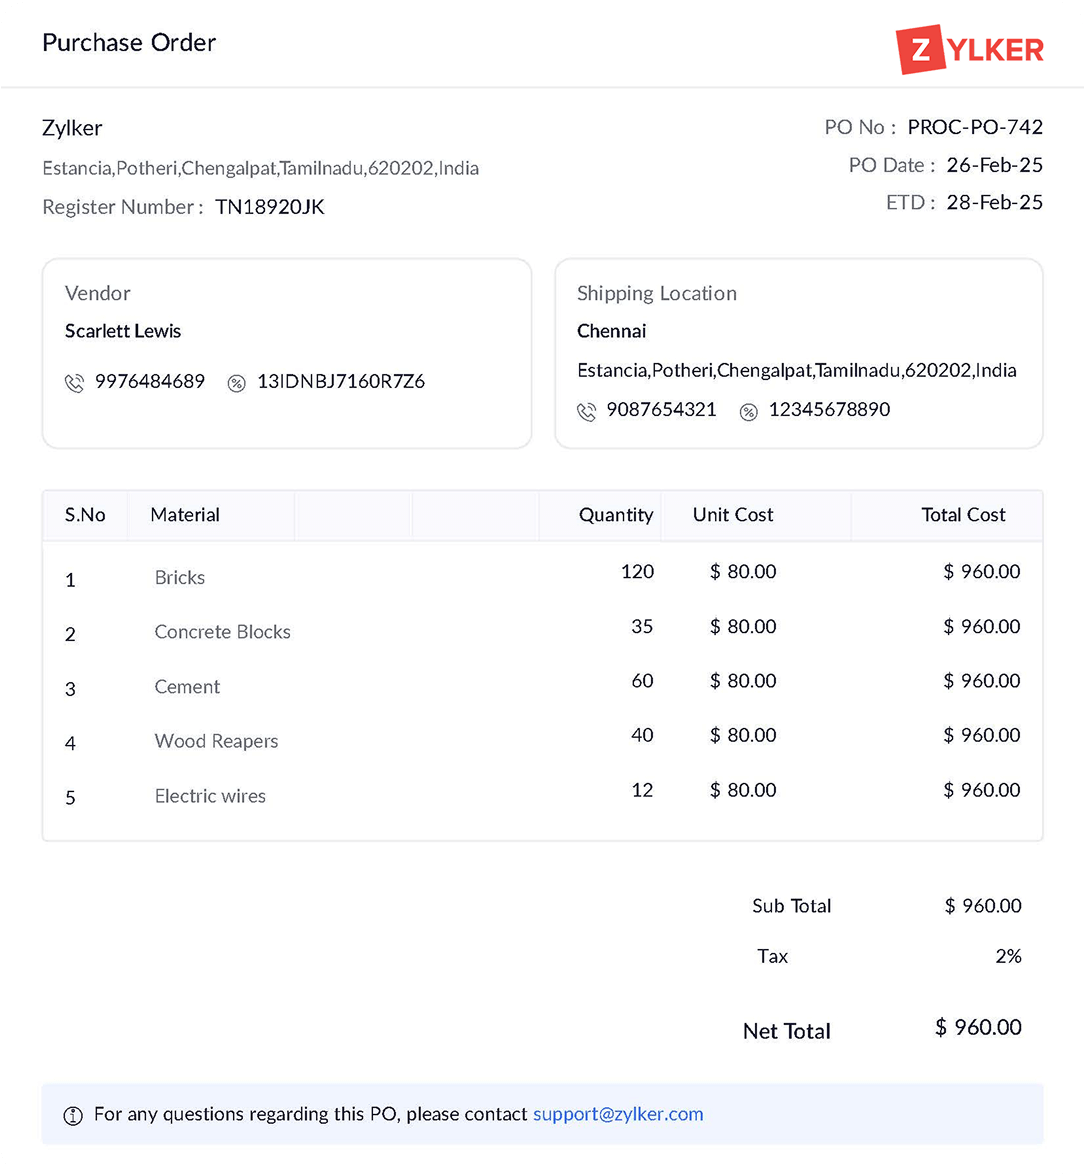Click the Electric wires material entry

[x=210, y=796]
